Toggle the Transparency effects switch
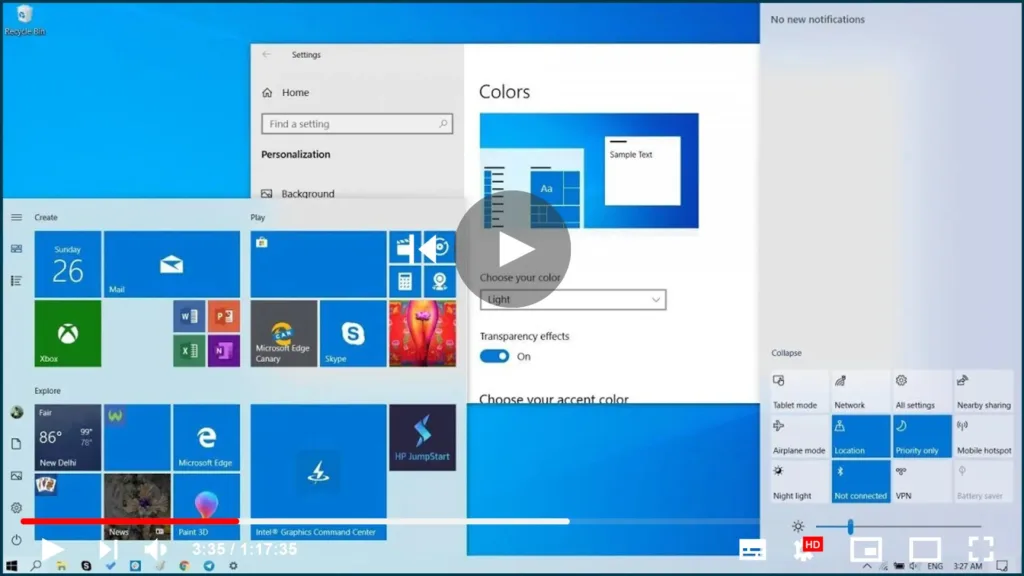The height and width of the screenshot is (576, 1024). (494, 356)
